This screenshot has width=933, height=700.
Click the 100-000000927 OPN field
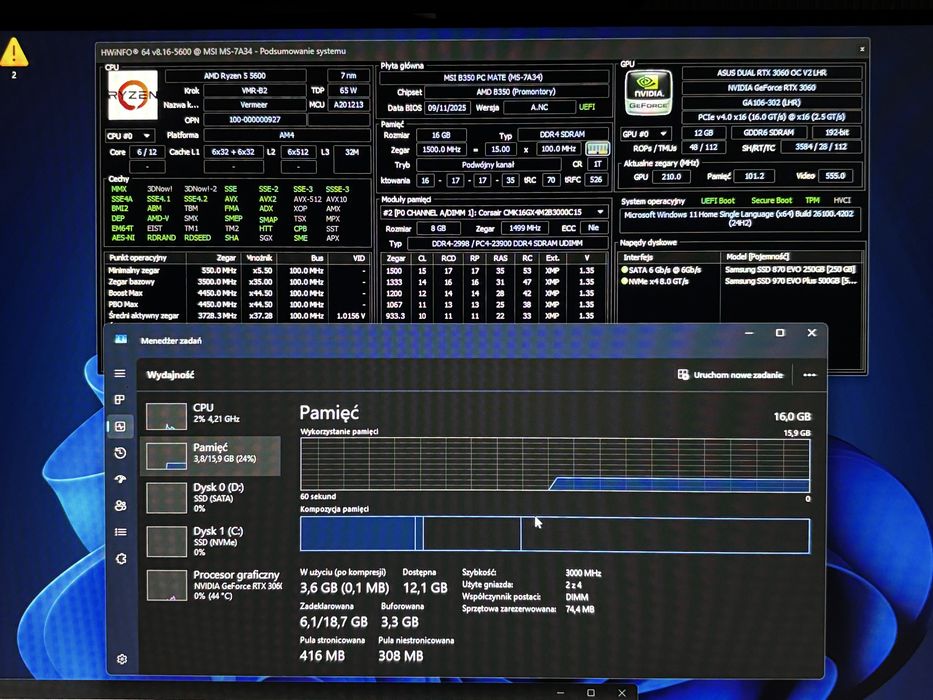point(254,120)
